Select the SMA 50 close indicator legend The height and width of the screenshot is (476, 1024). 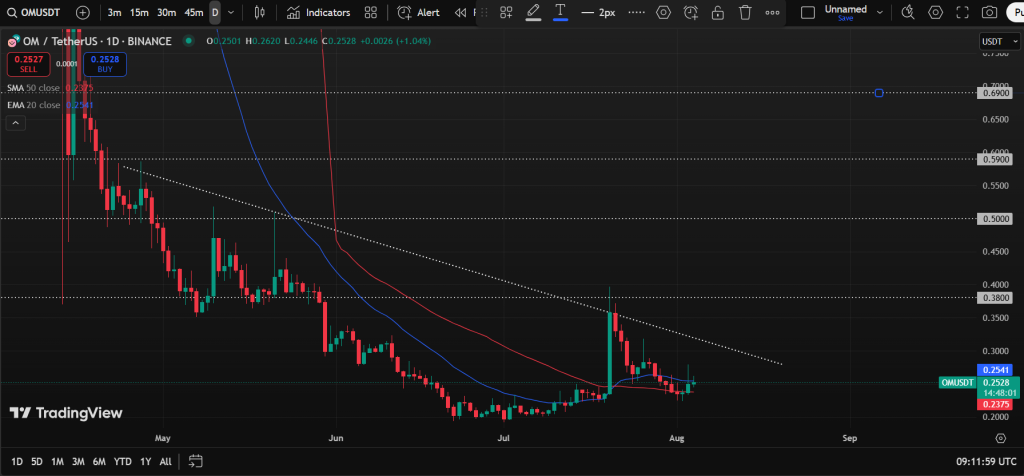(x=33, y=87)
